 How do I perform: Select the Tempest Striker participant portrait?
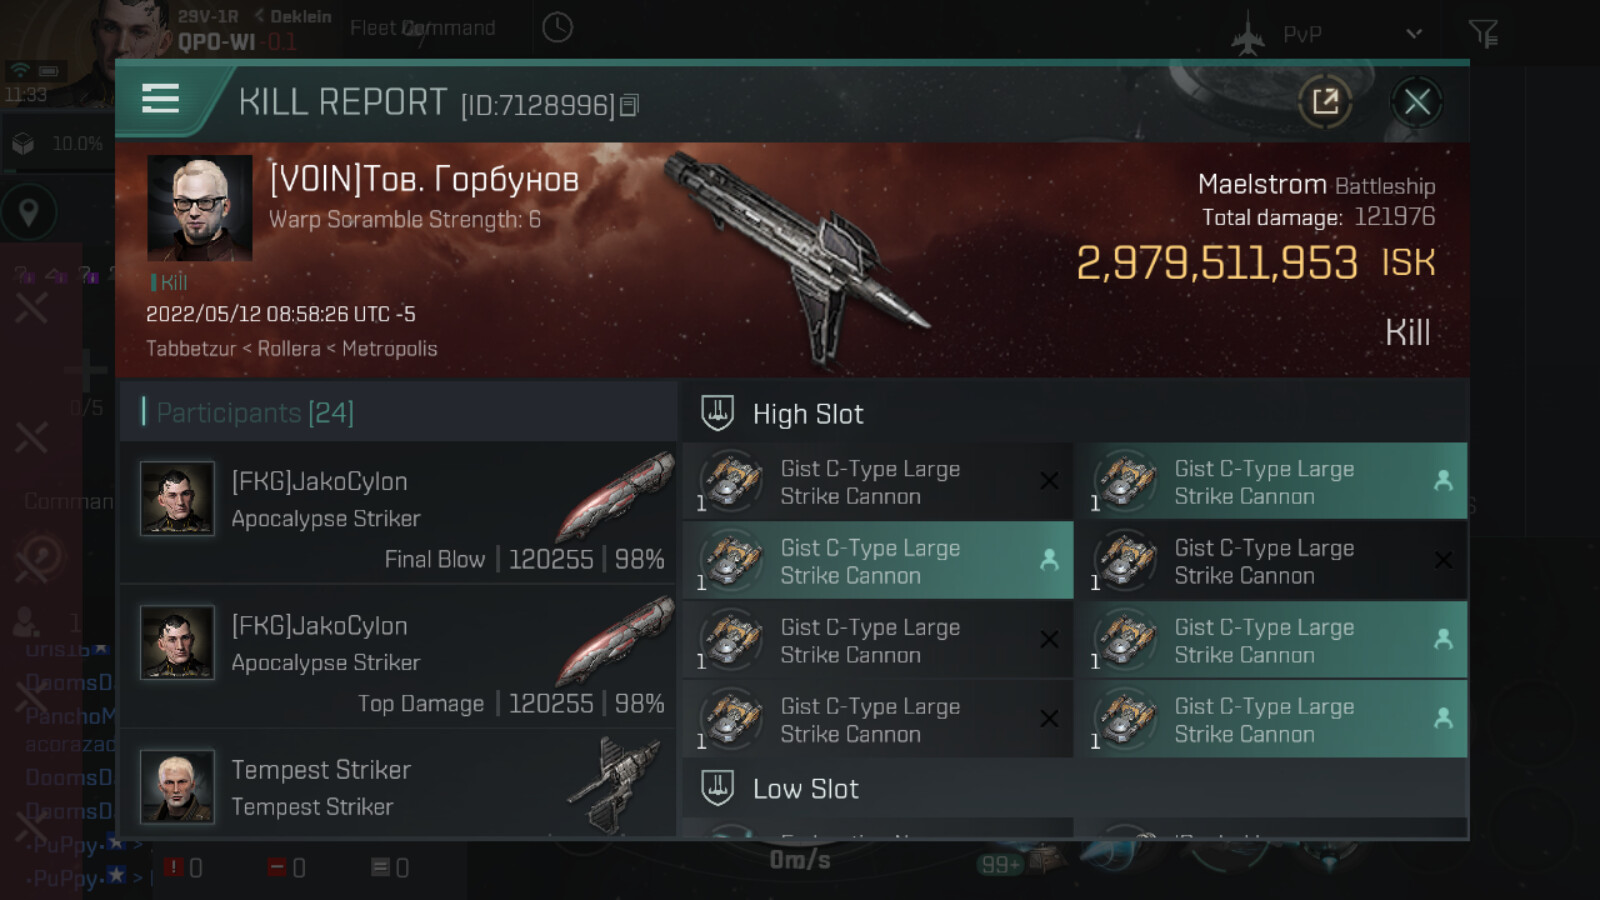coord(177,786)
